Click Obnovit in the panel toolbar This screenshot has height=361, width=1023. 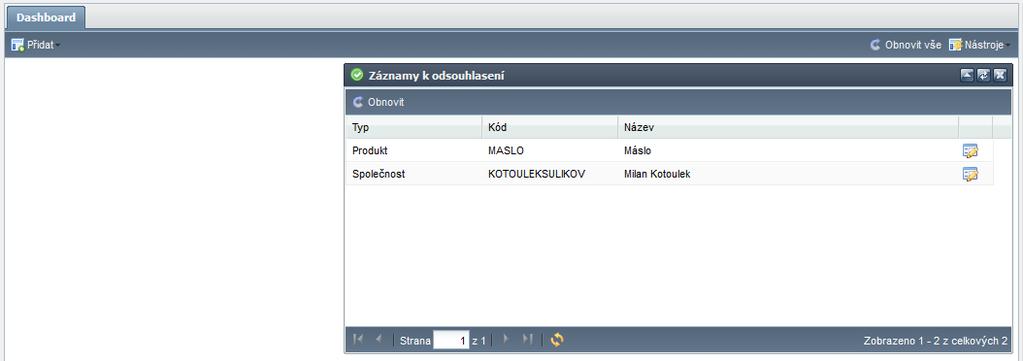click(x=378, y=102)
